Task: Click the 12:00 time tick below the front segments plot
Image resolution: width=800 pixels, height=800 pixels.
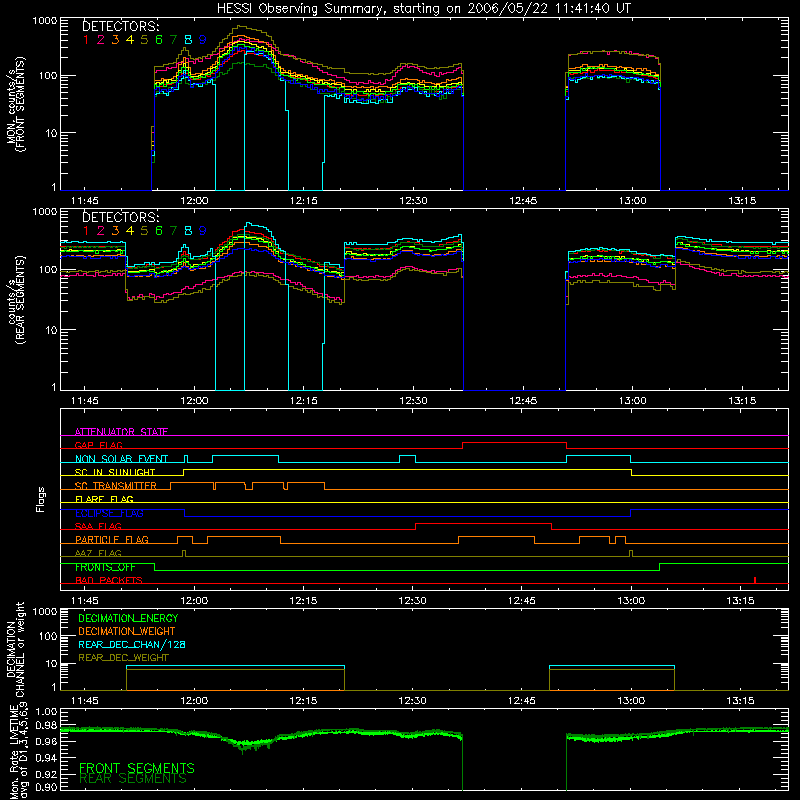Action: 194,201
